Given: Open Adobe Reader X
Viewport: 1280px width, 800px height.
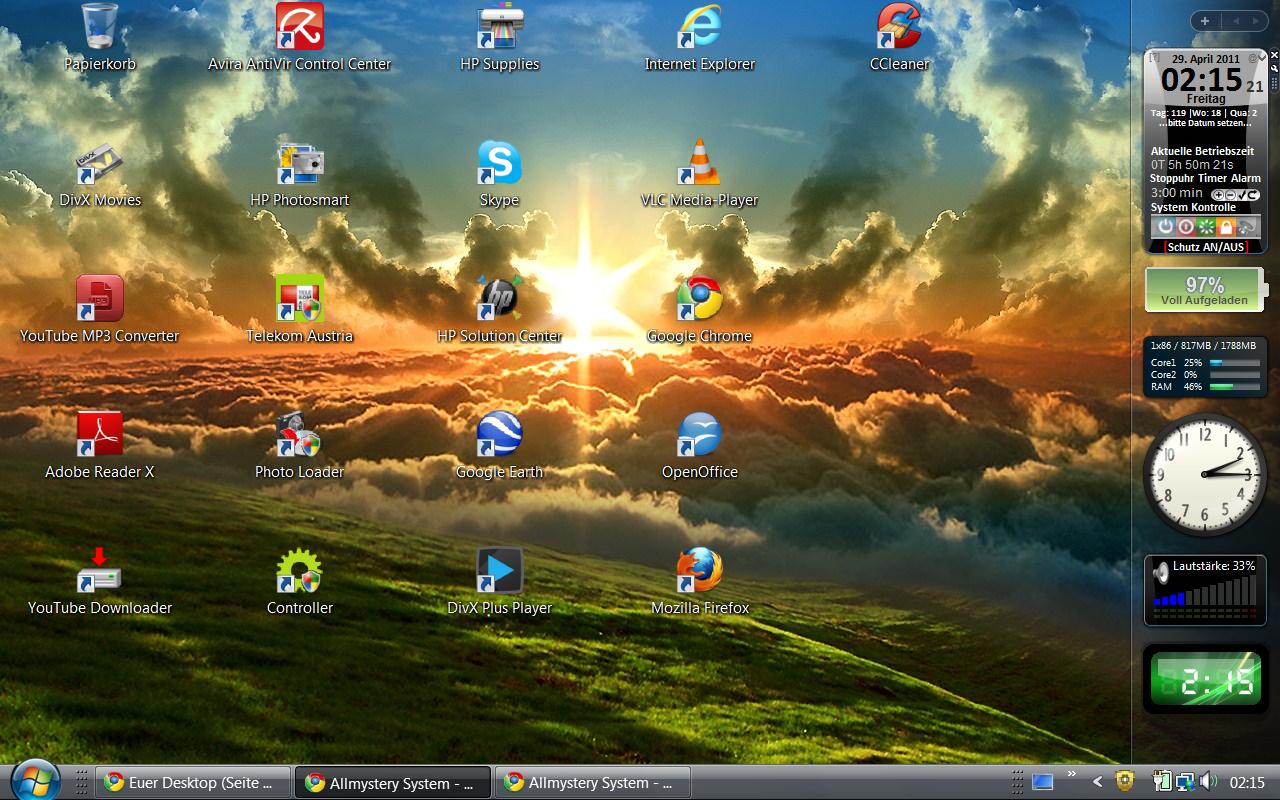Looking at the screenshot, I should [100, 446].
